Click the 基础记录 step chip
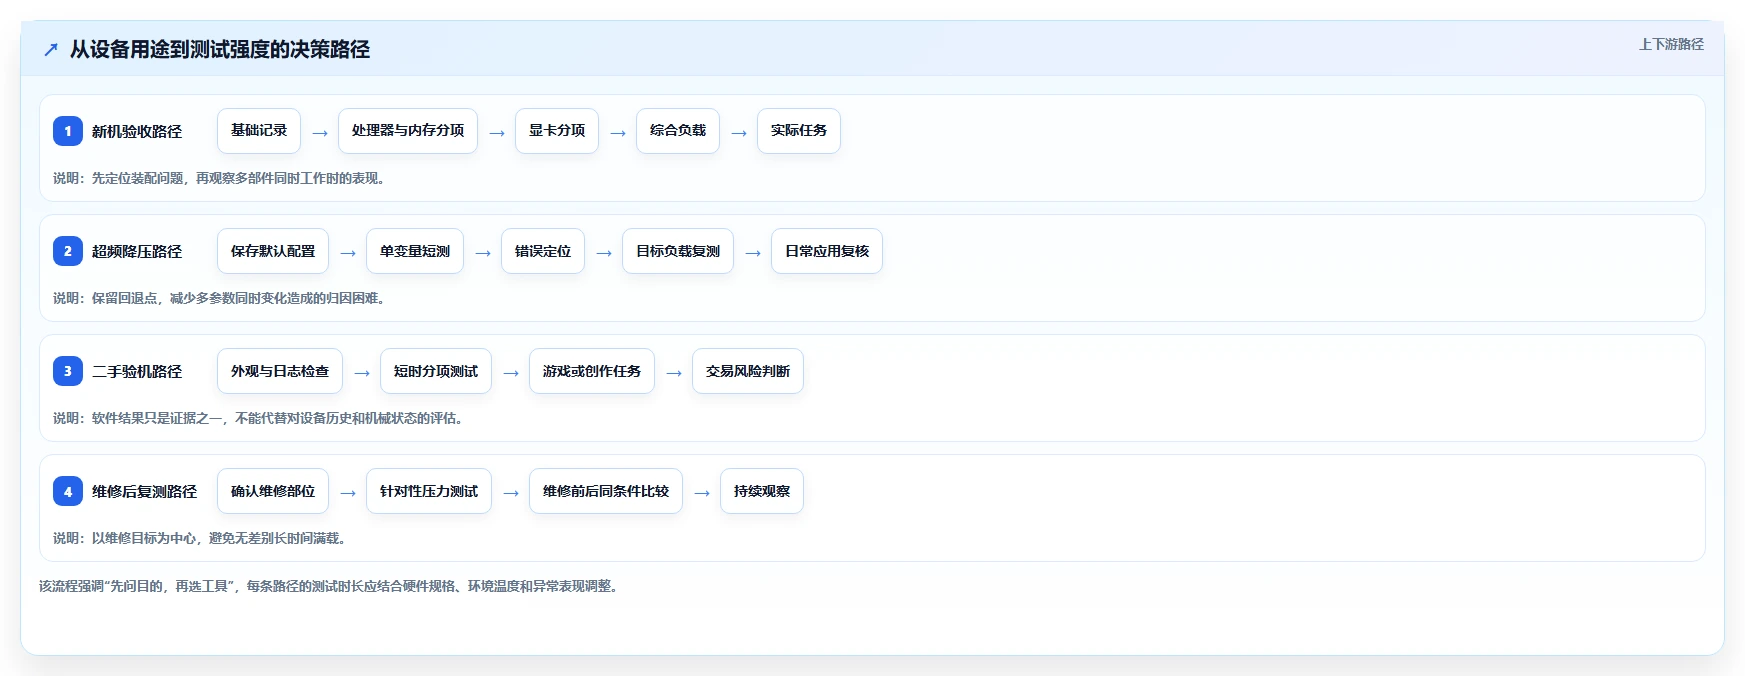This screenshot has height=676, width=1745. click(x=259, y=131)
